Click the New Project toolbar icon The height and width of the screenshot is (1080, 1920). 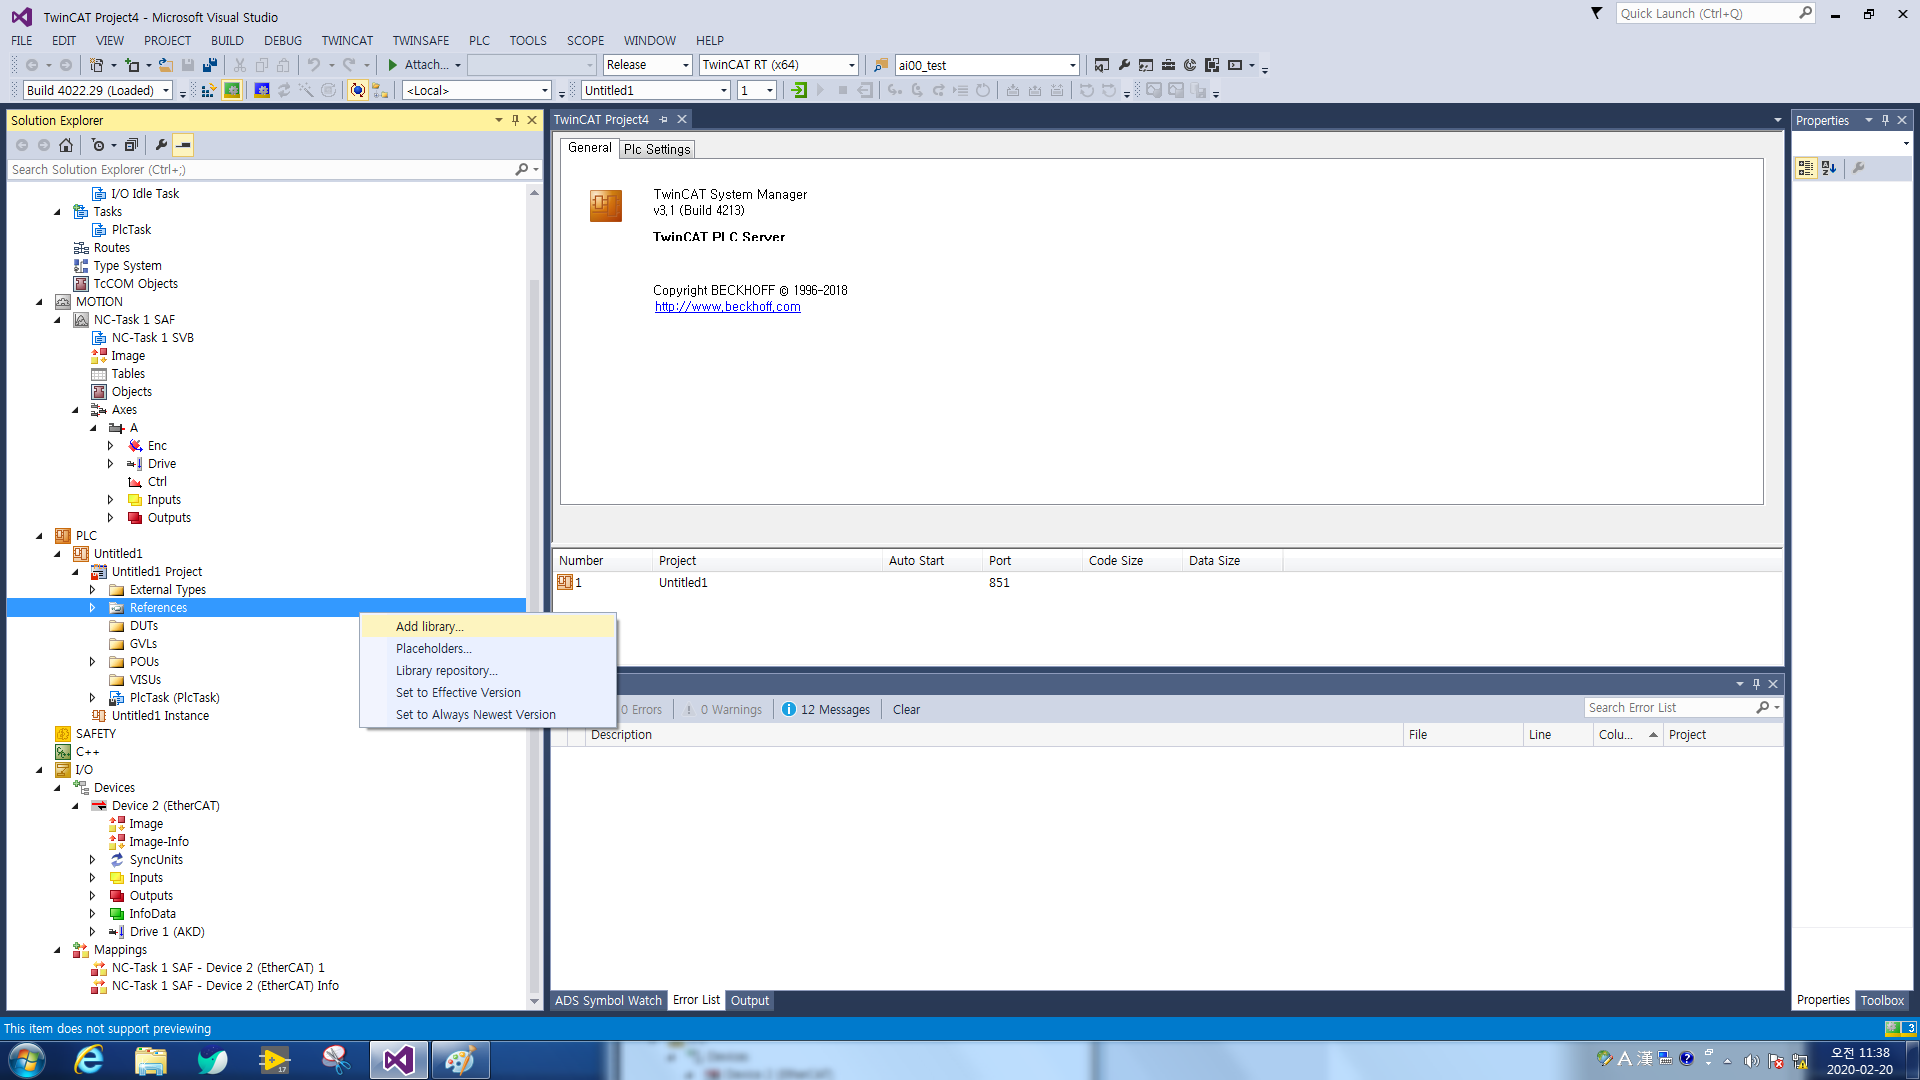coord(97,65)
